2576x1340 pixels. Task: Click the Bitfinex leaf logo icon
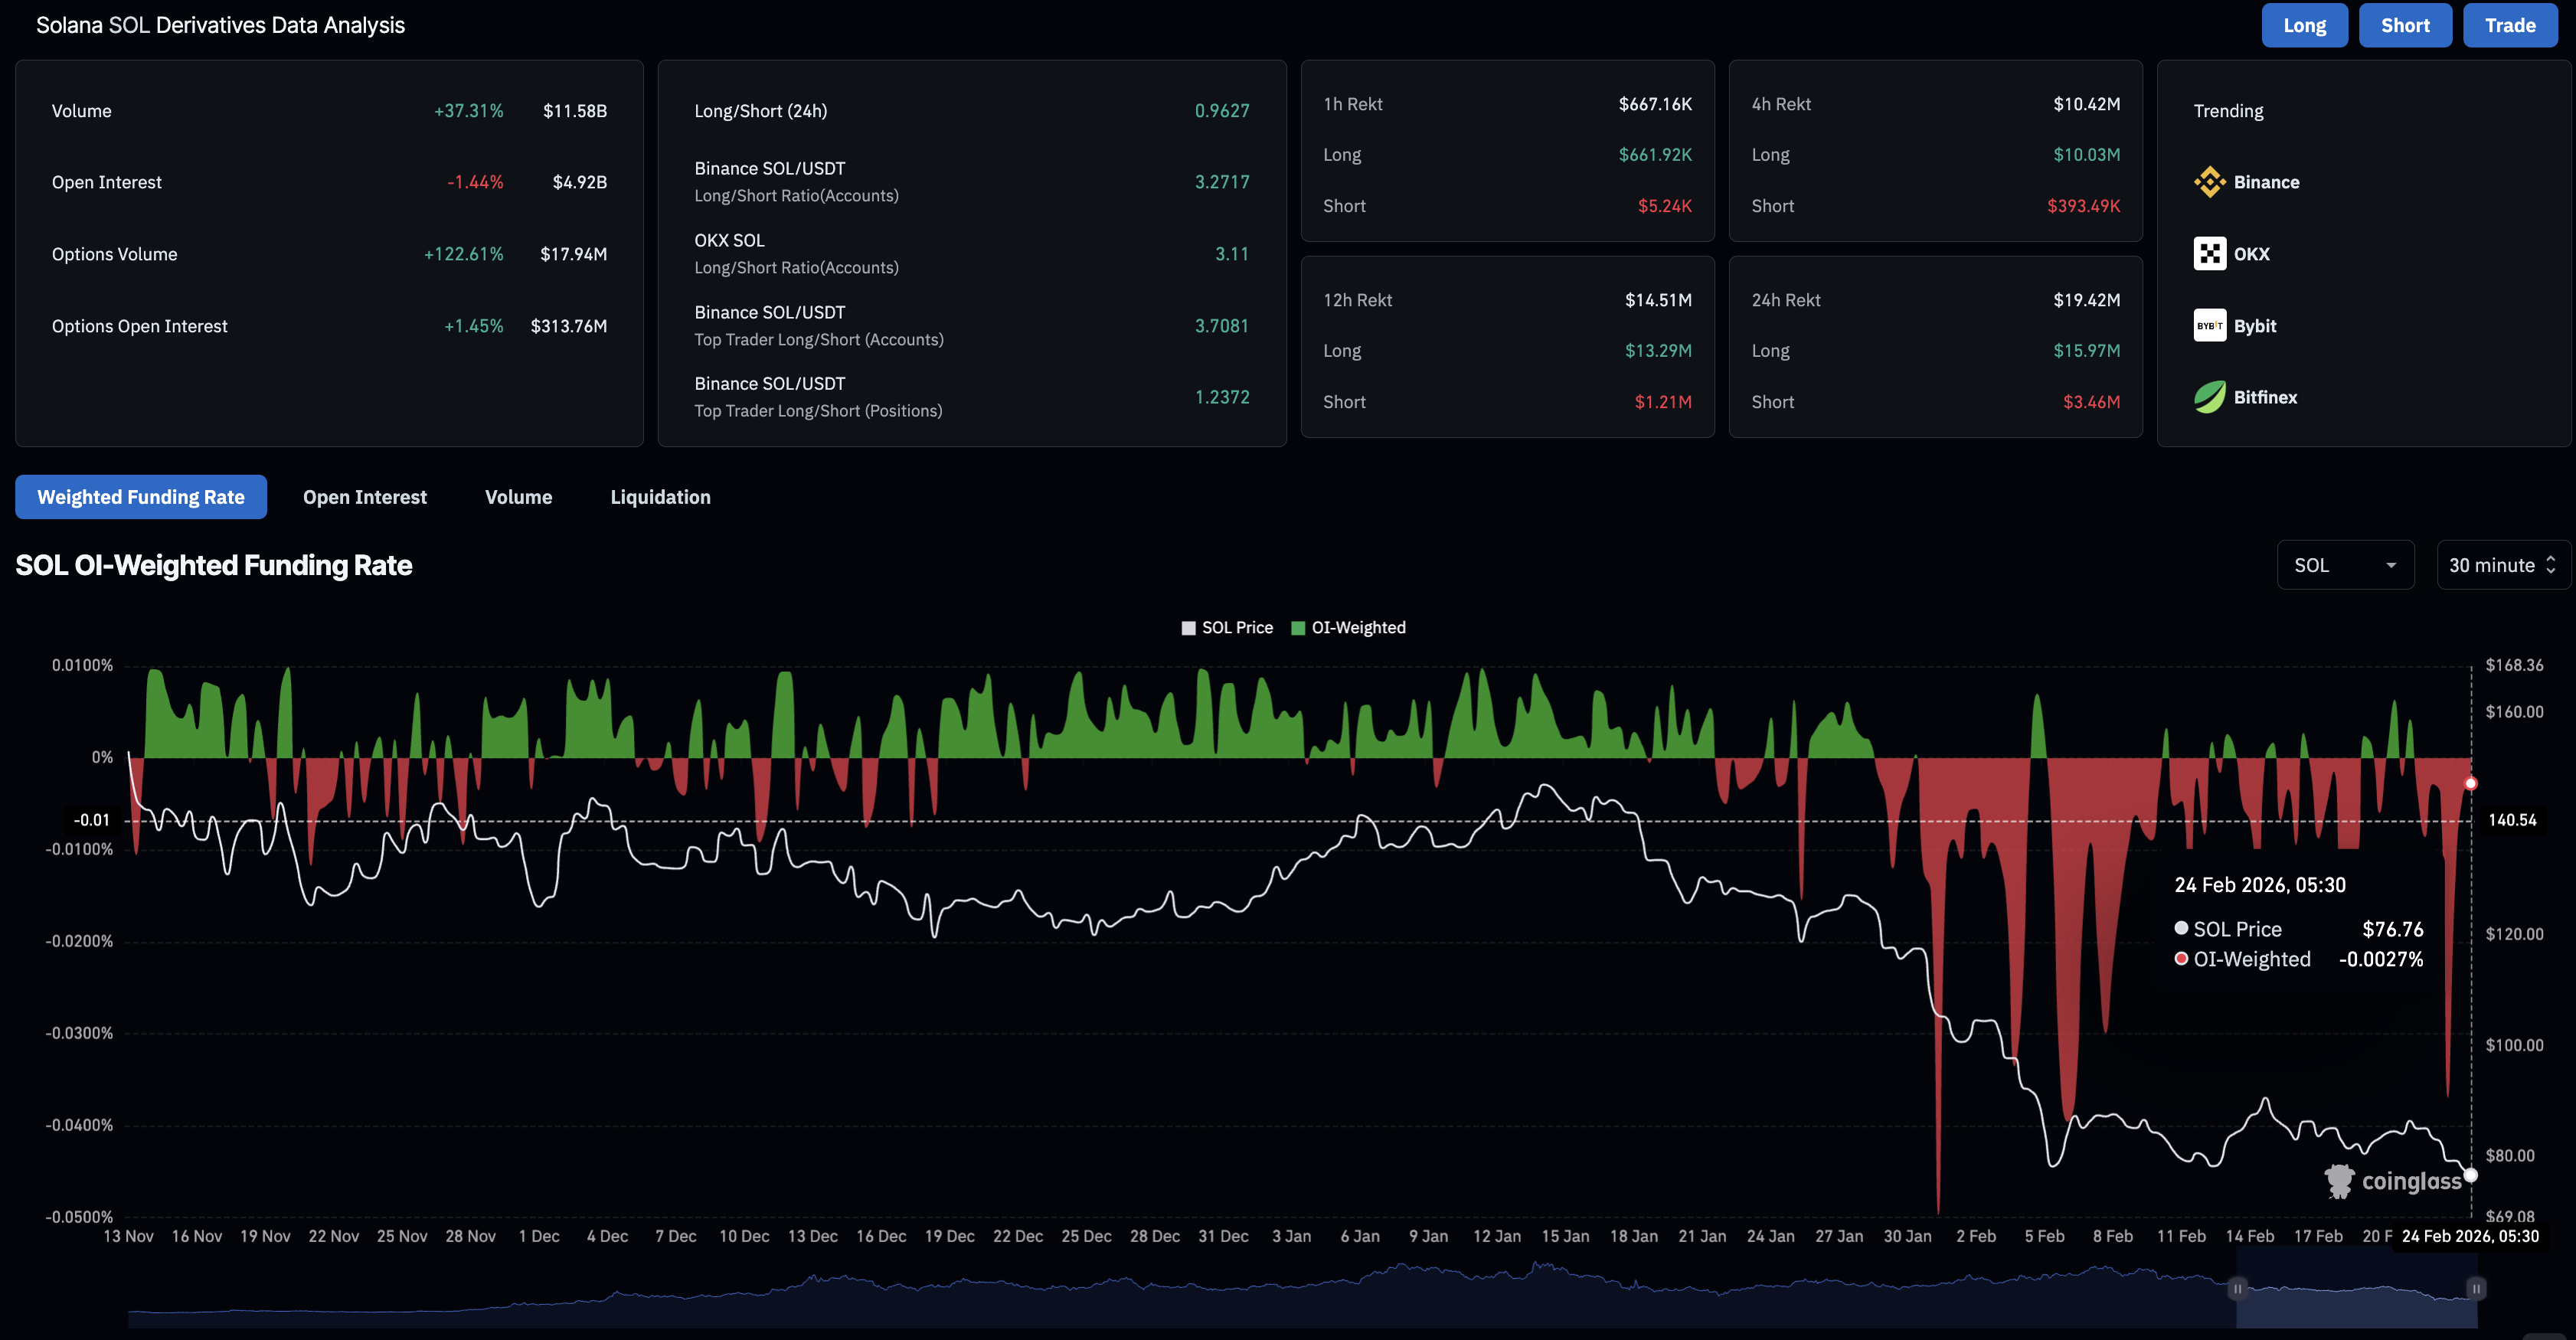[x=2209, y=397]
